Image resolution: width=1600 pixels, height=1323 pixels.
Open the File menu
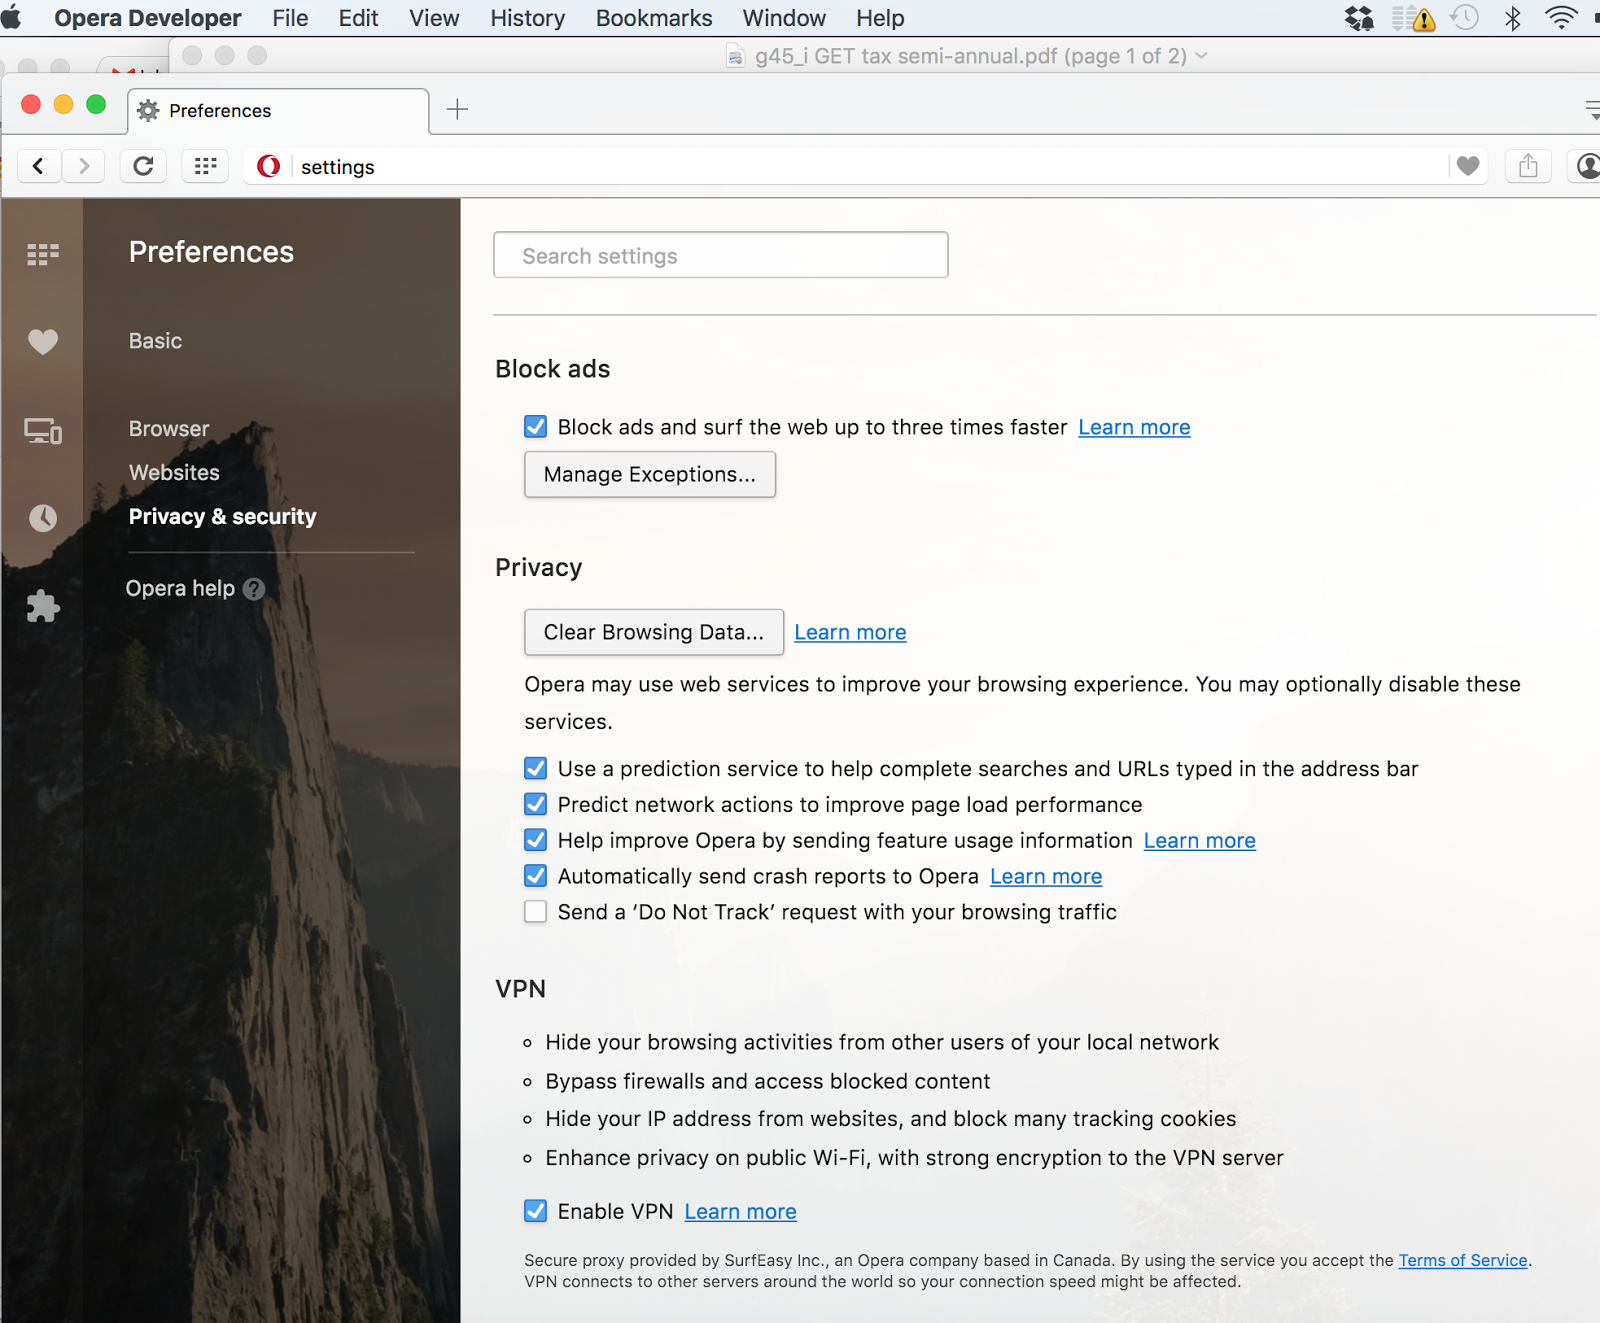(x=290, y=18)
